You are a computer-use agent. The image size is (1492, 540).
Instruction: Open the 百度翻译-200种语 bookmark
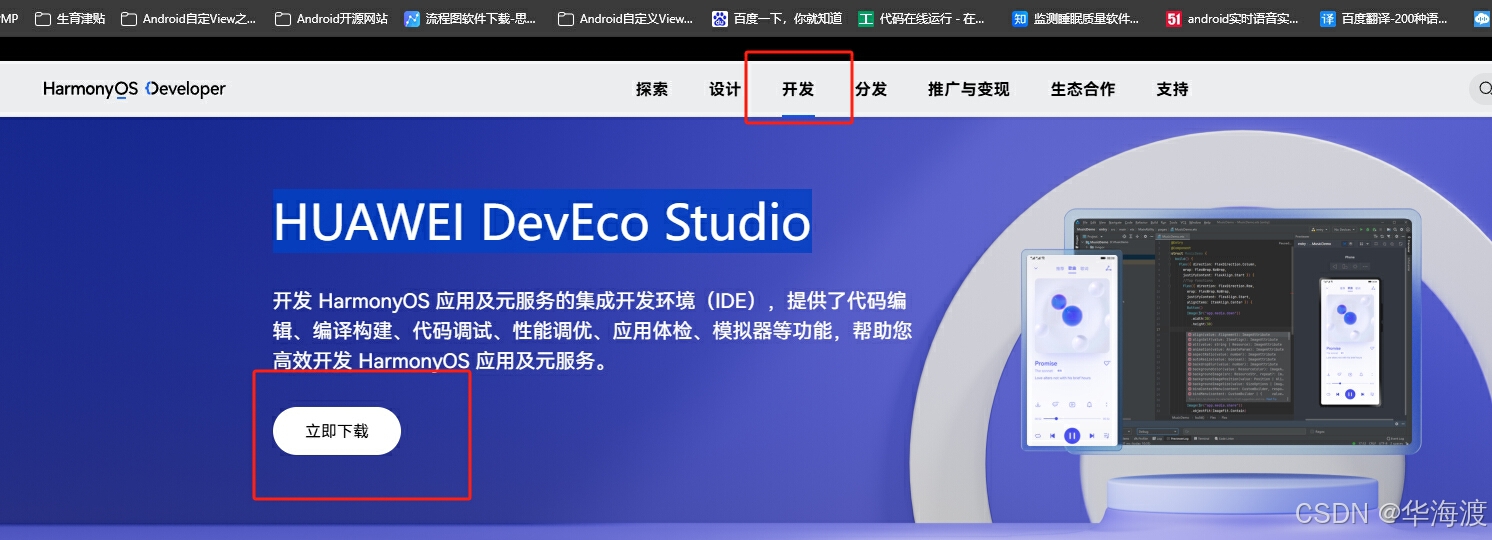[1383, 18]
